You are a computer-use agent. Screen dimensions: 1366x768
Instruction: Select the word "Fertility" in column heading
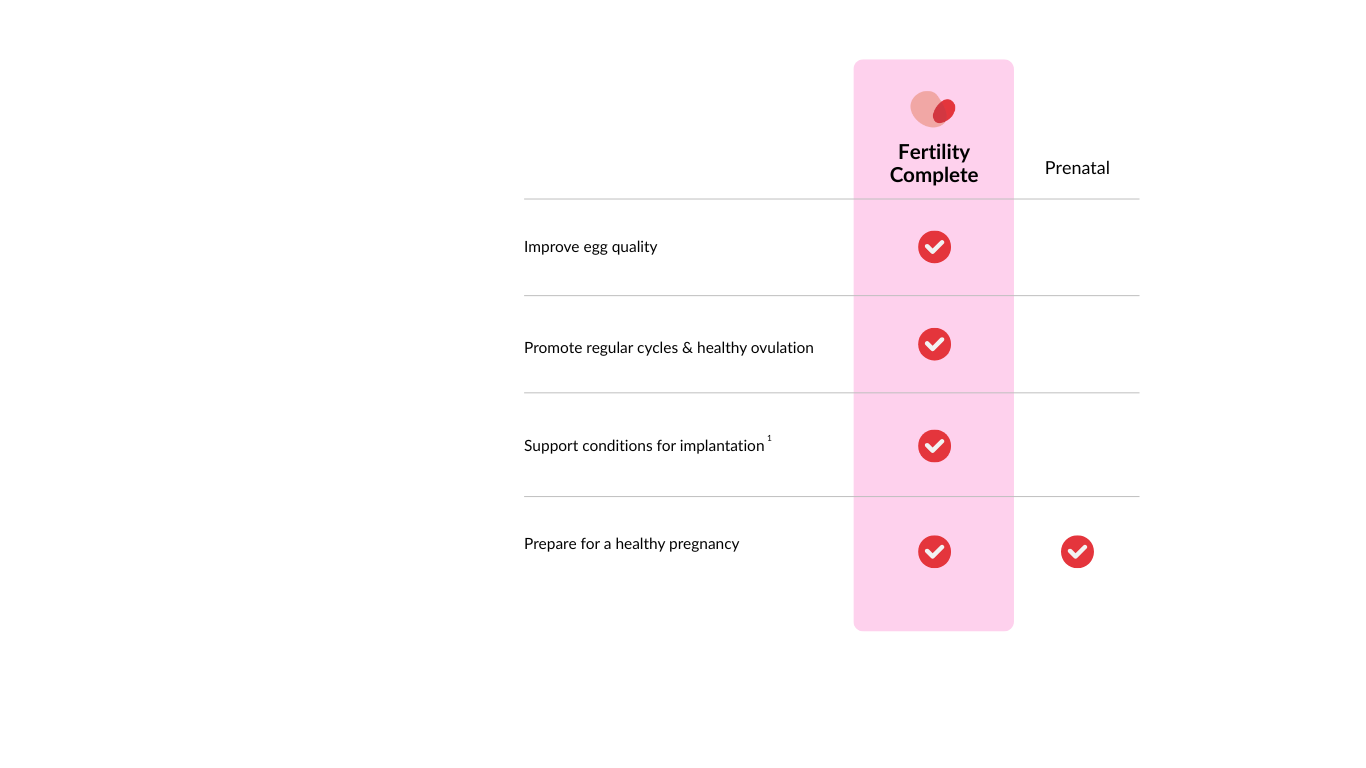click(x=934, y=152)
